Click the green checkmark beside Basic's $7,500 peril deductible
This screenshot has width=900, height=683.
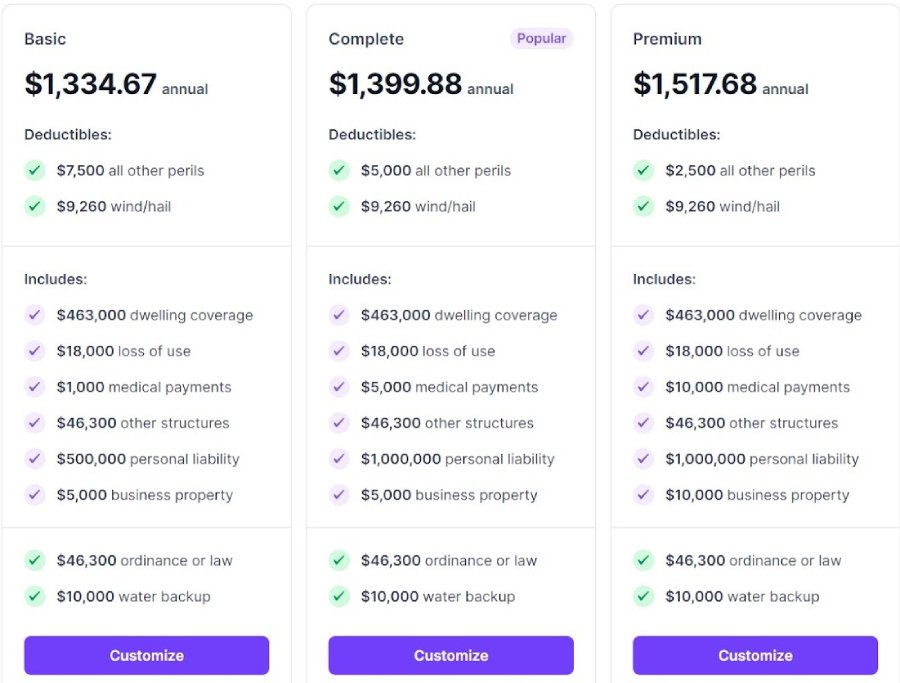[x=34, y=171]
